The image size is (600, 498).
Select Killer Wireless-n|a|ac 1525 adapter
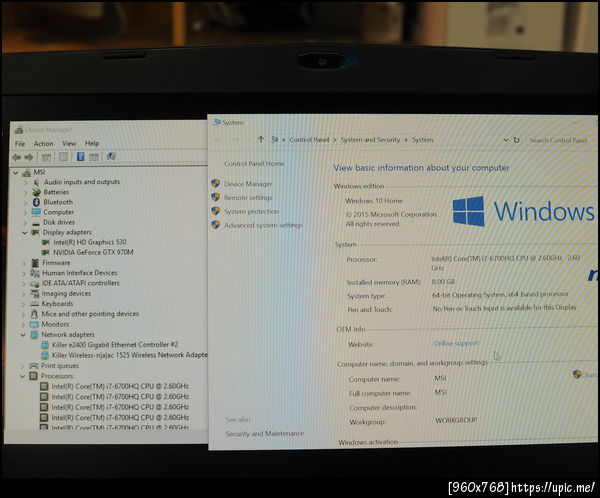click(x=129, y=355)
